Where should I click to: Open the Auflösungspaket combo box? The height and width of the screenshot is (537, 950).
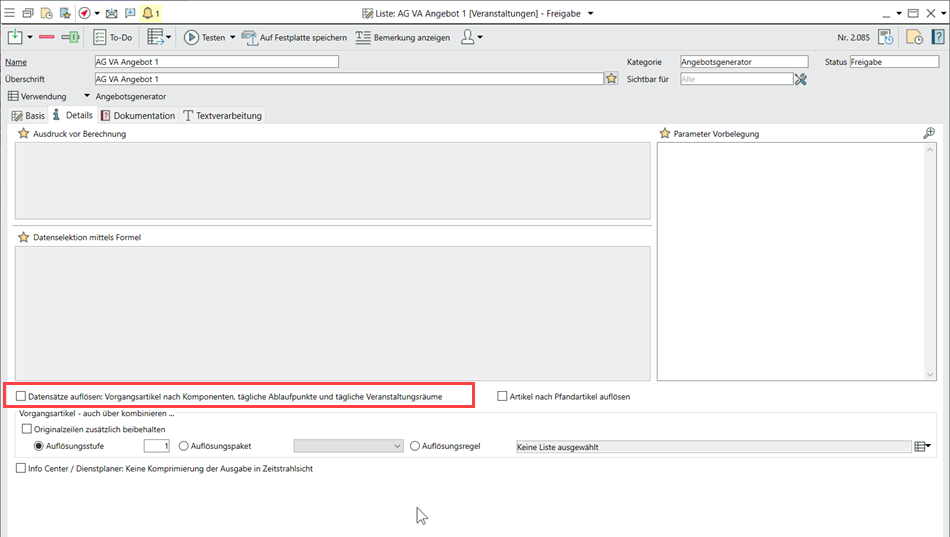[x=348, y=446]
